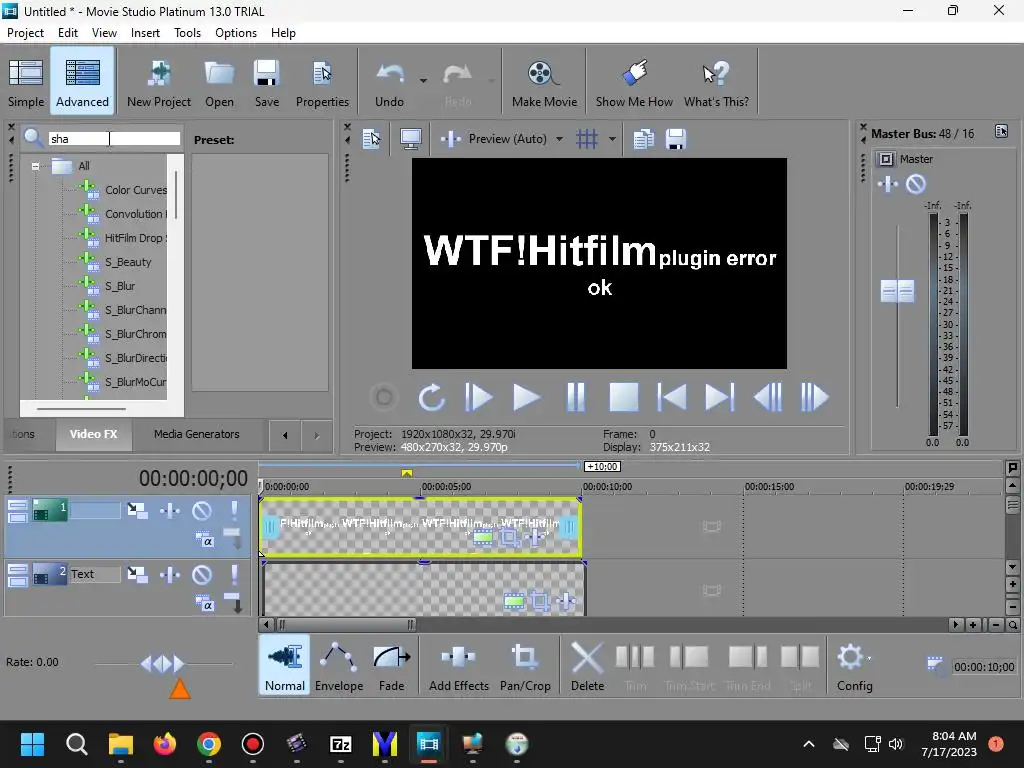The width and height of the screenshot is (1024, 768).
Task: Mute video track 1
Action: click(x=202, y=510)
